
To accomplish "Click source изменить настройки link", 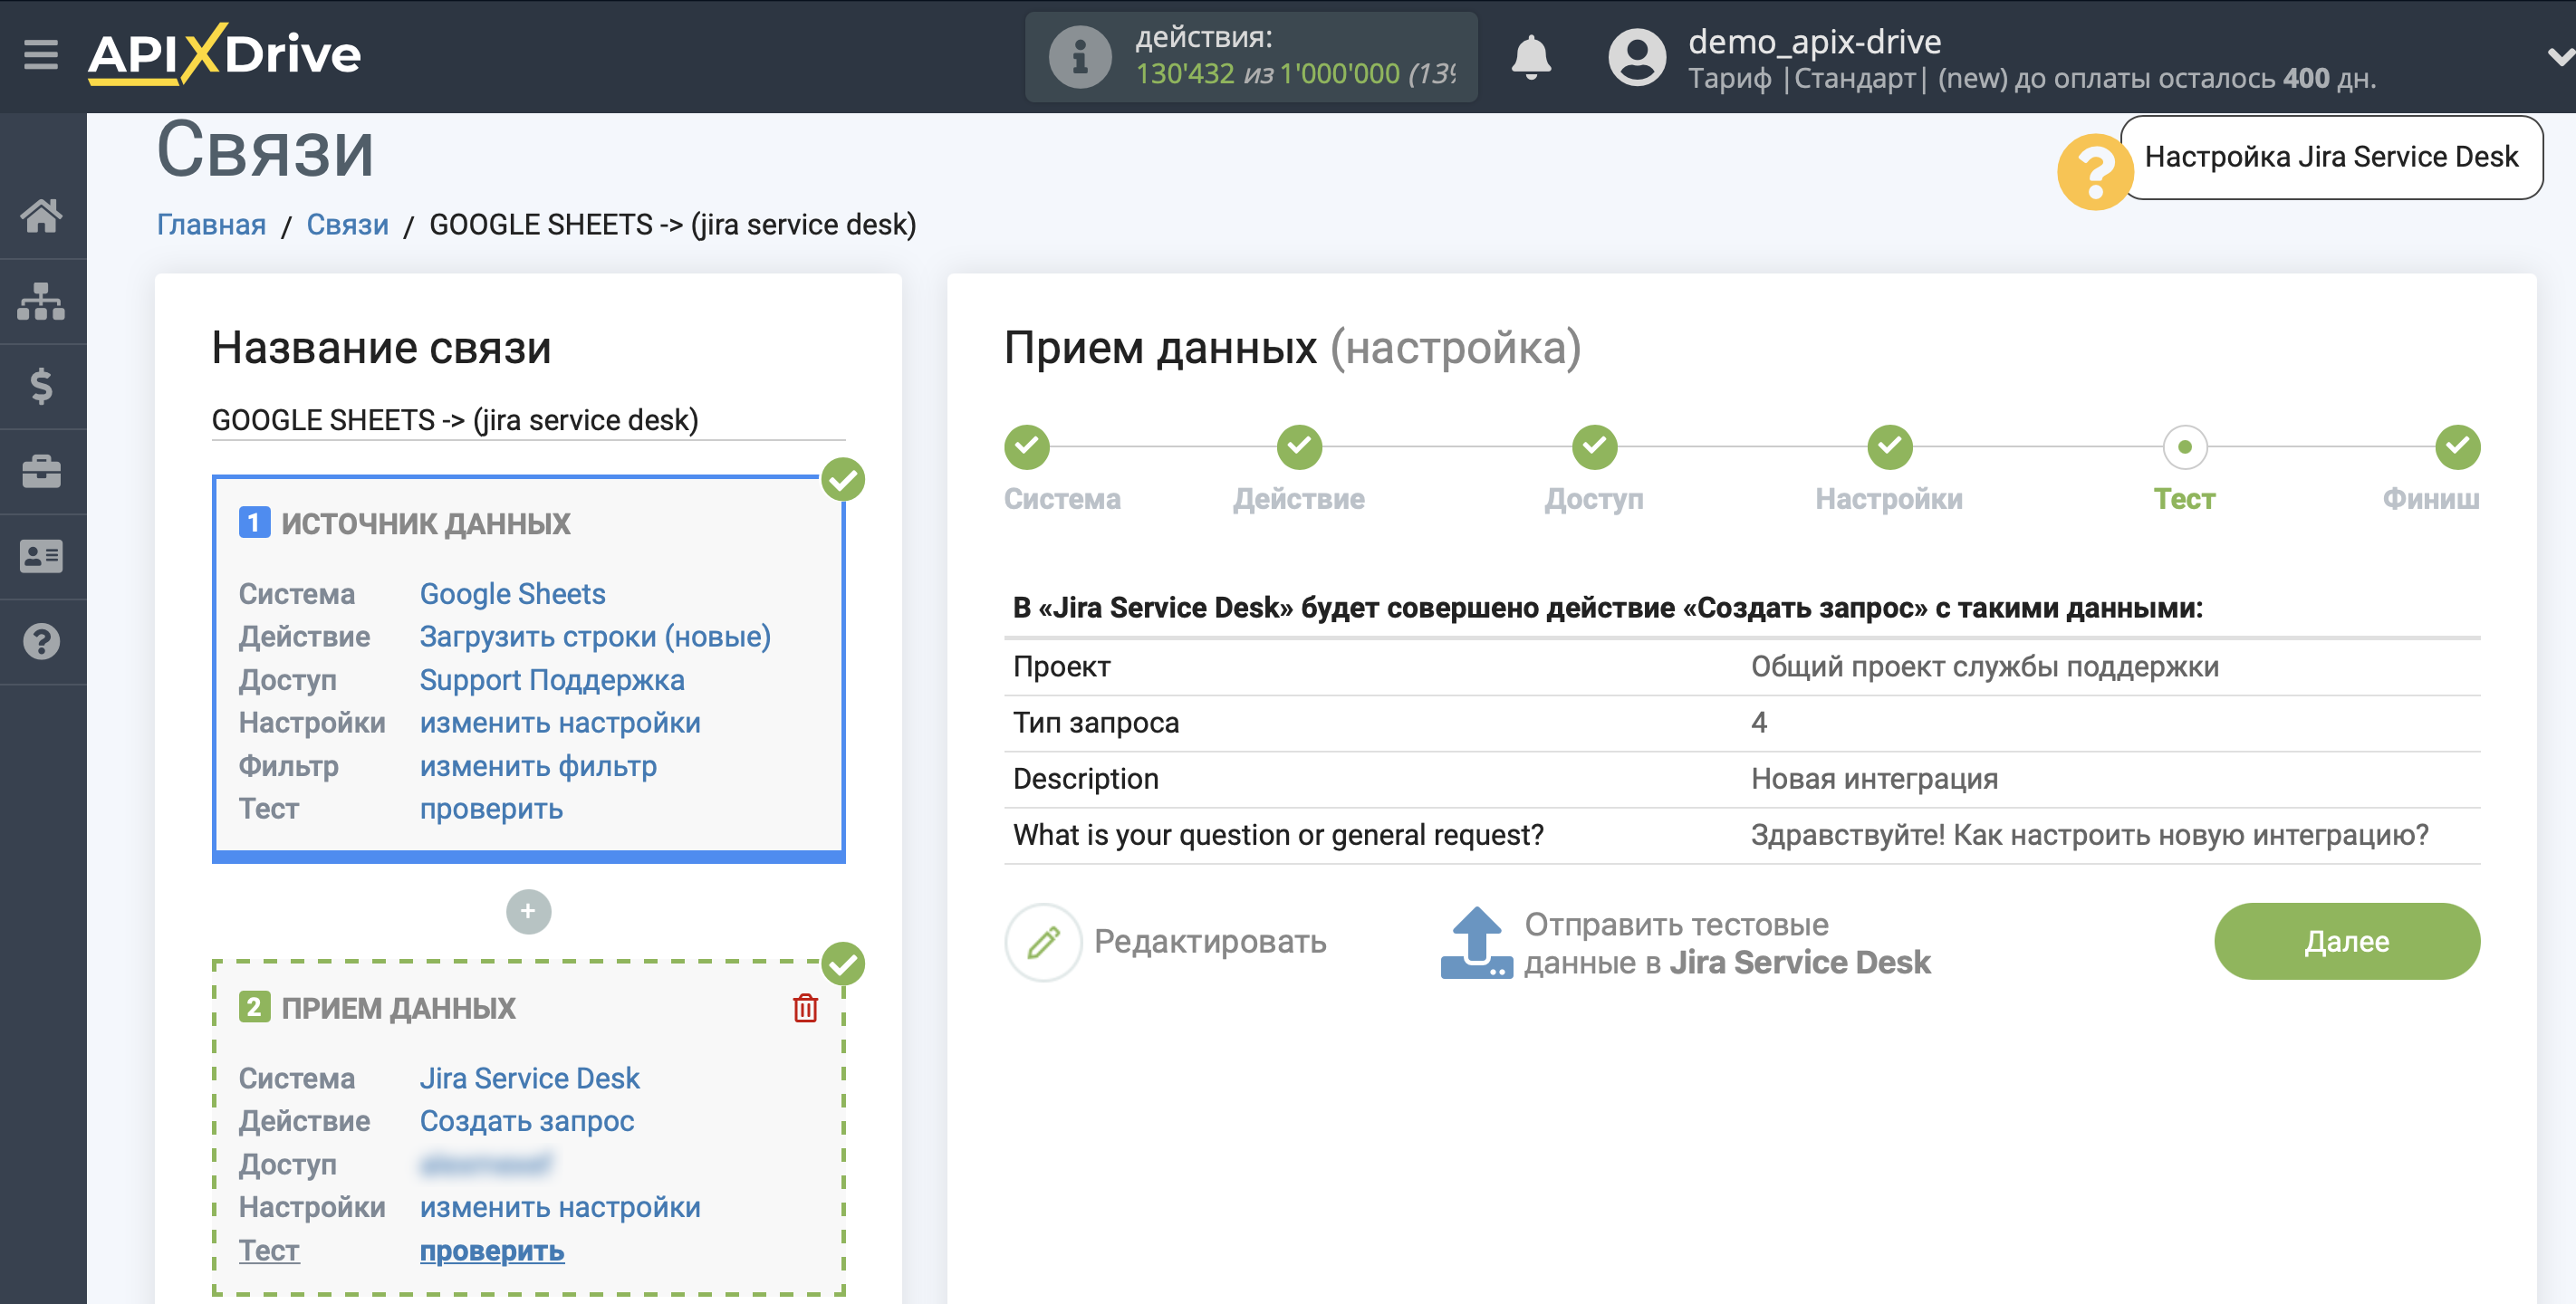I will [x=560, y=723].
